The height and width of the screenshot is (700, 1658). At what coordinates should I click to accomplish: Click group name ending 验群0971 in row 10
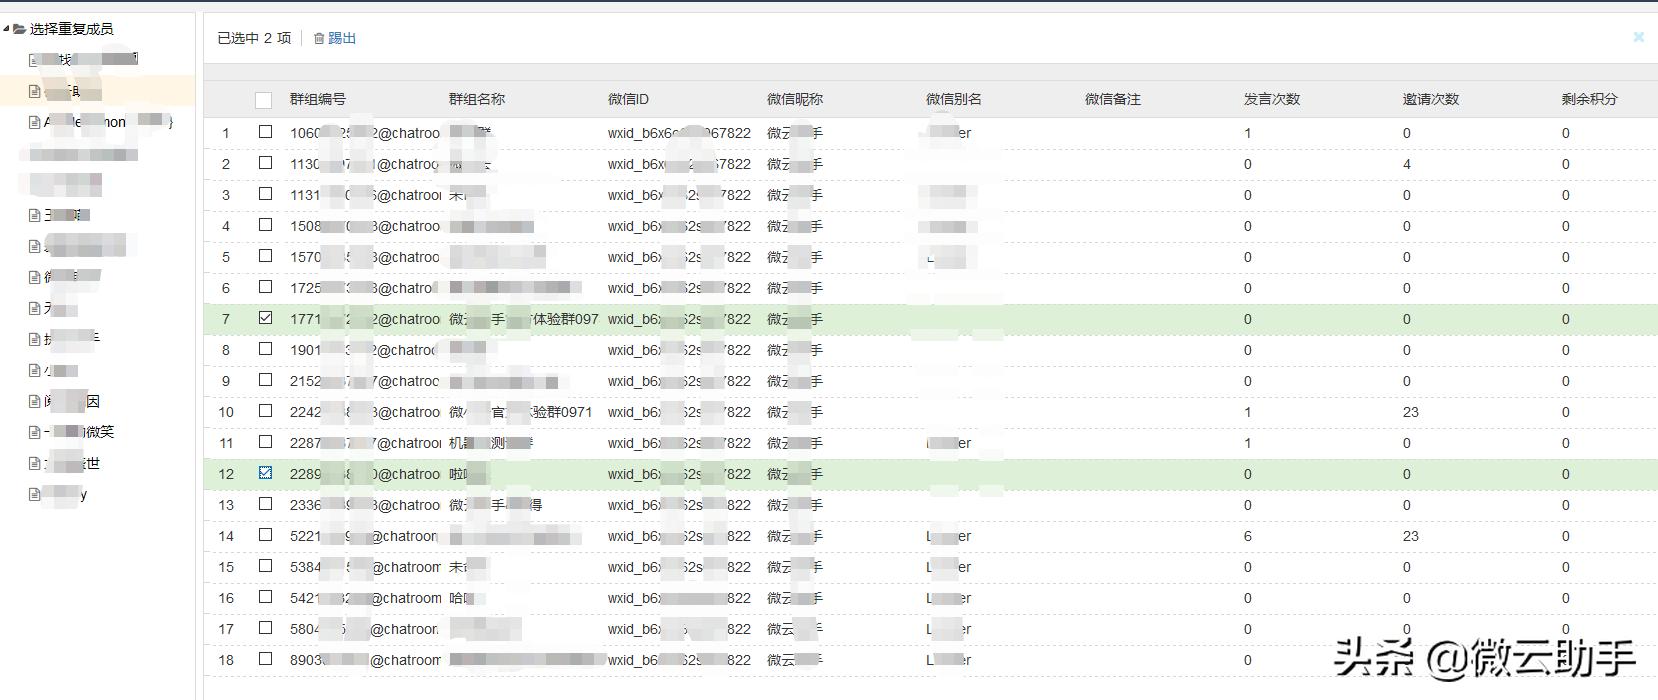click(520, 412)
